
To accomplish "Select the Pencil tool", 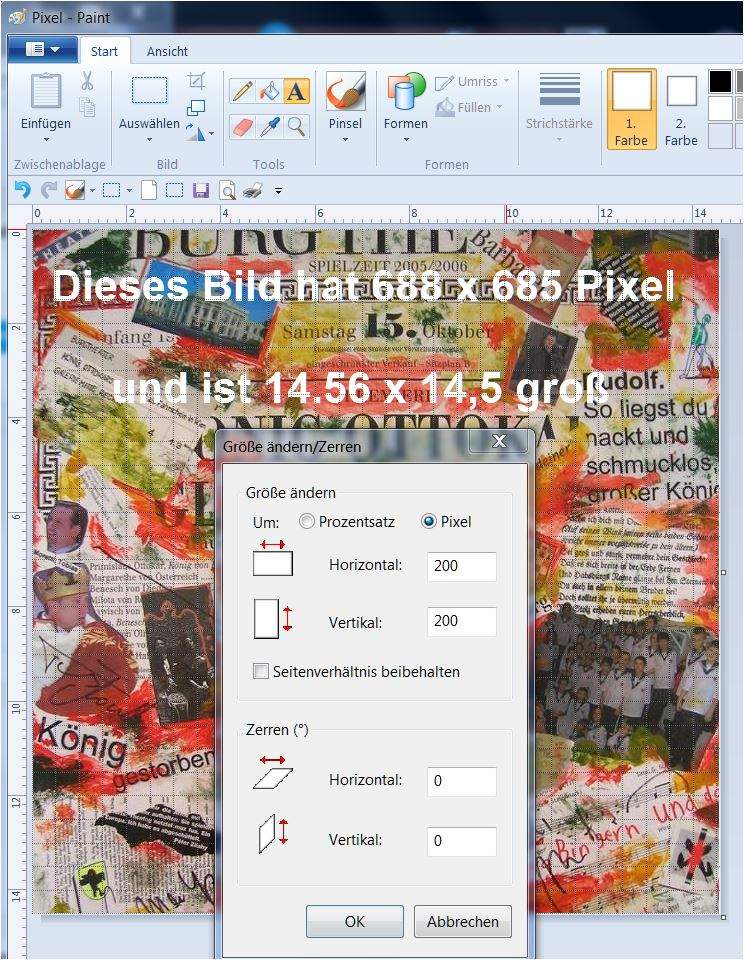I will 242,91.
